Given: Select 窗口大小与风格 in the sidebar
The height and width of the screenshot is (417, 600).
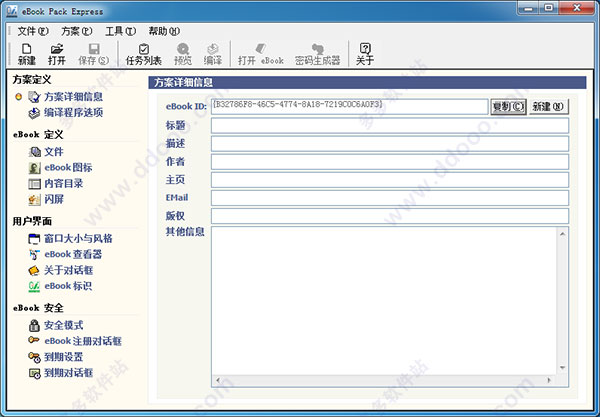Looking at the screenshot, I should click(x=70, y=239).
